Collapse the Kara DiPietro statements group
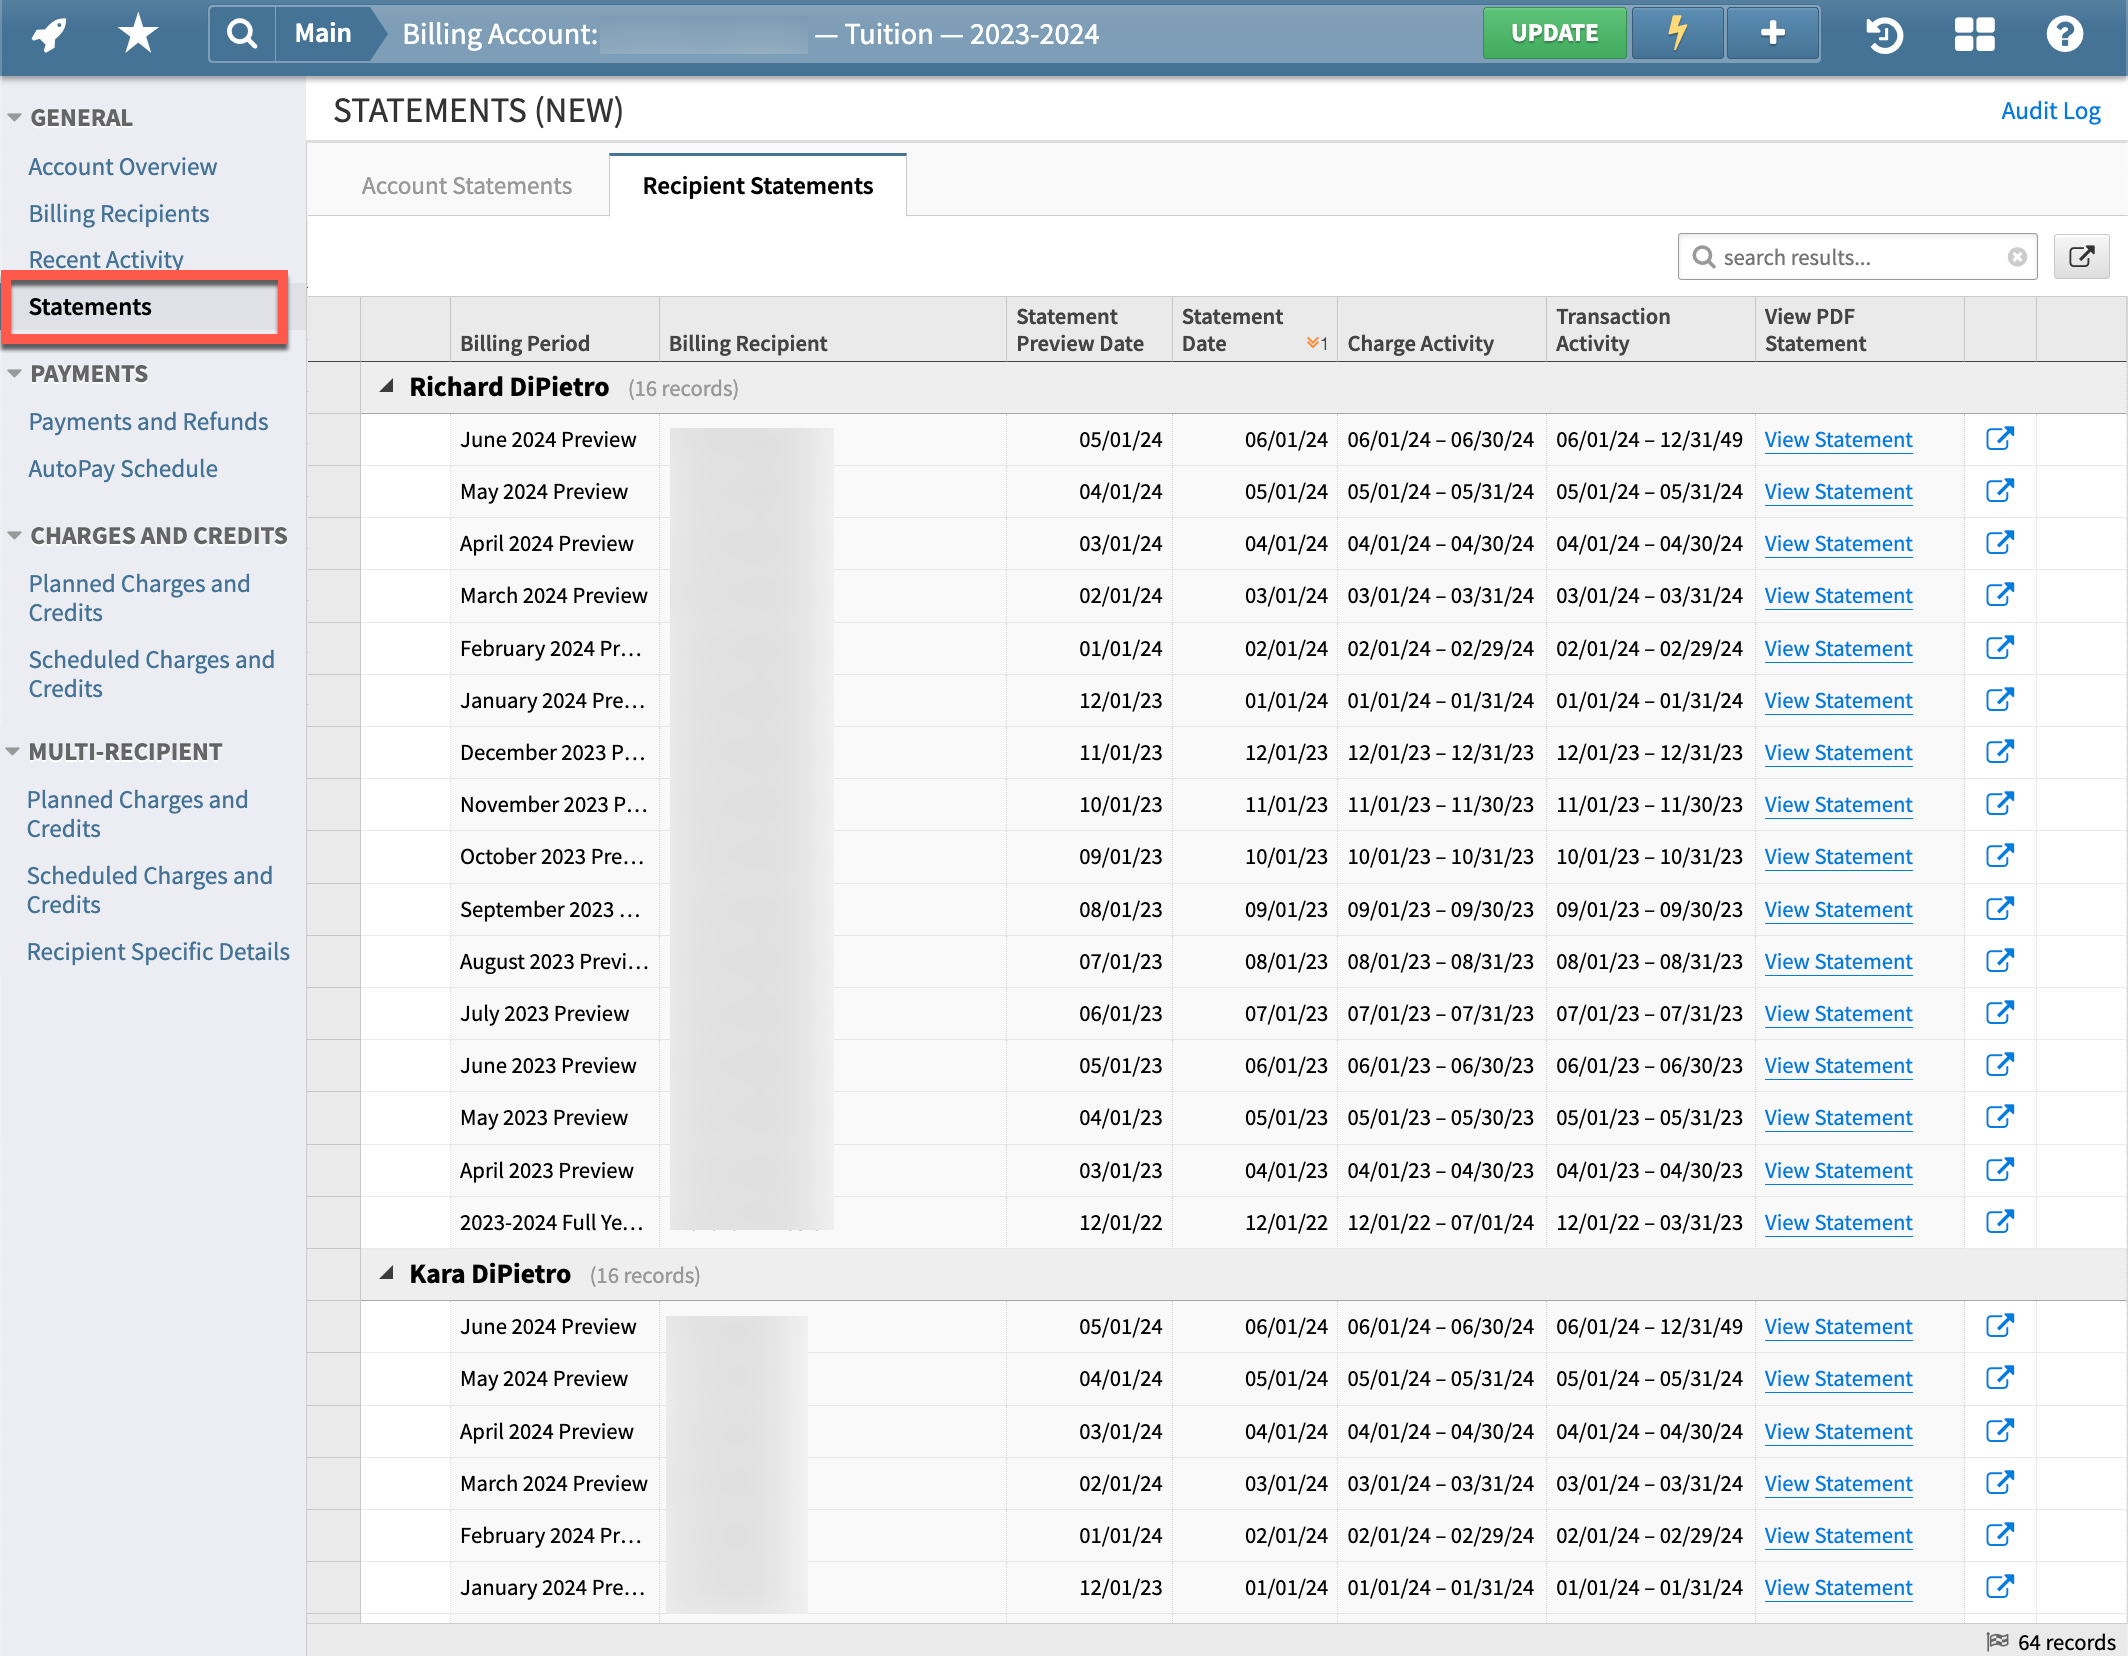This screenshot has height=1656, width=2128. [x=386, y=1274]
